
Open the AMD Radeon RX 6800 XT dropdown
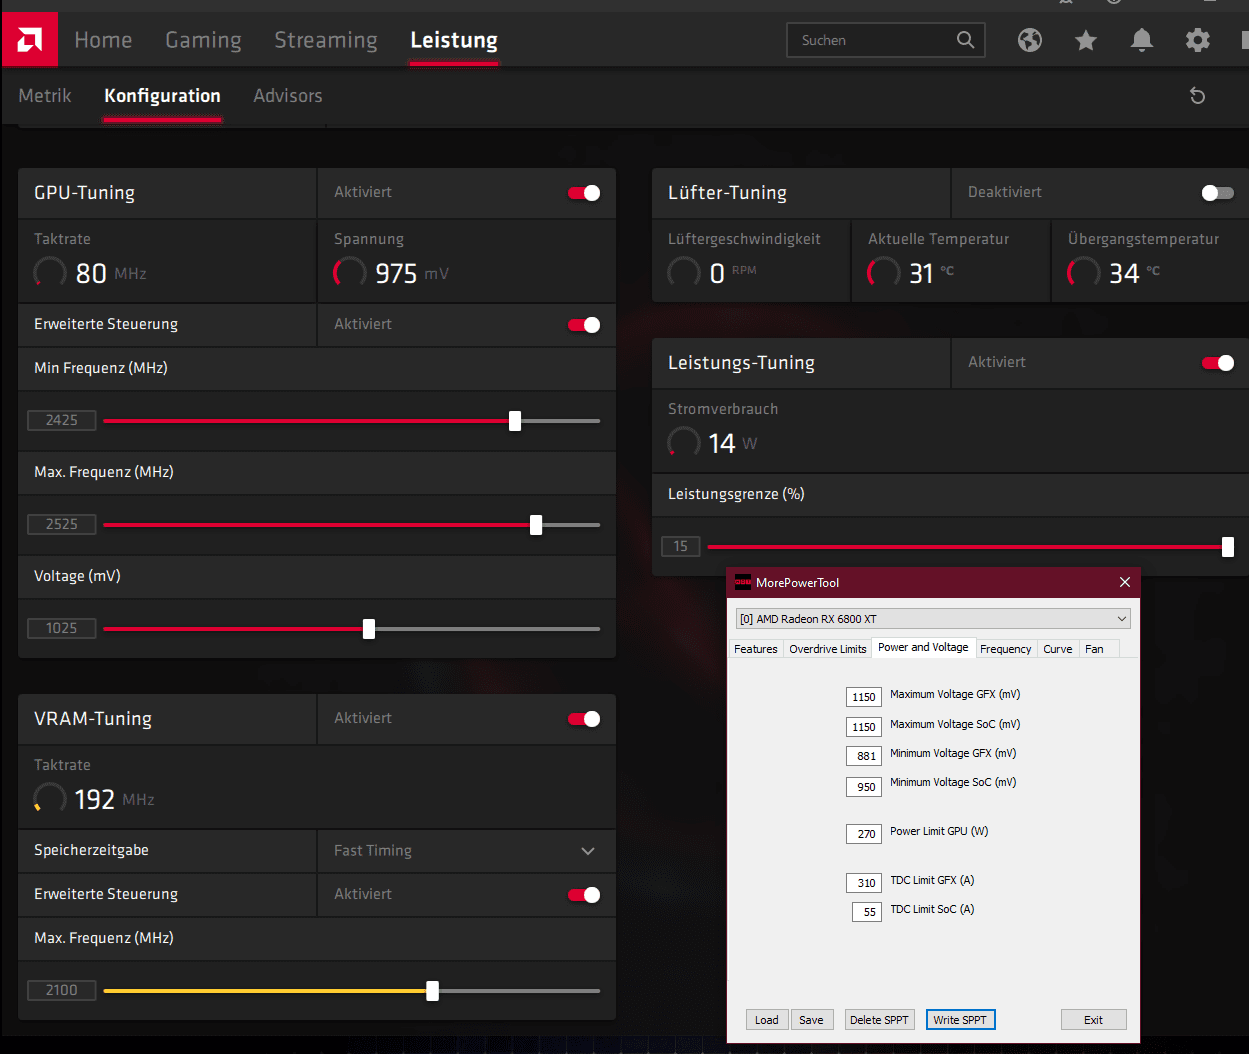(933, 619)
